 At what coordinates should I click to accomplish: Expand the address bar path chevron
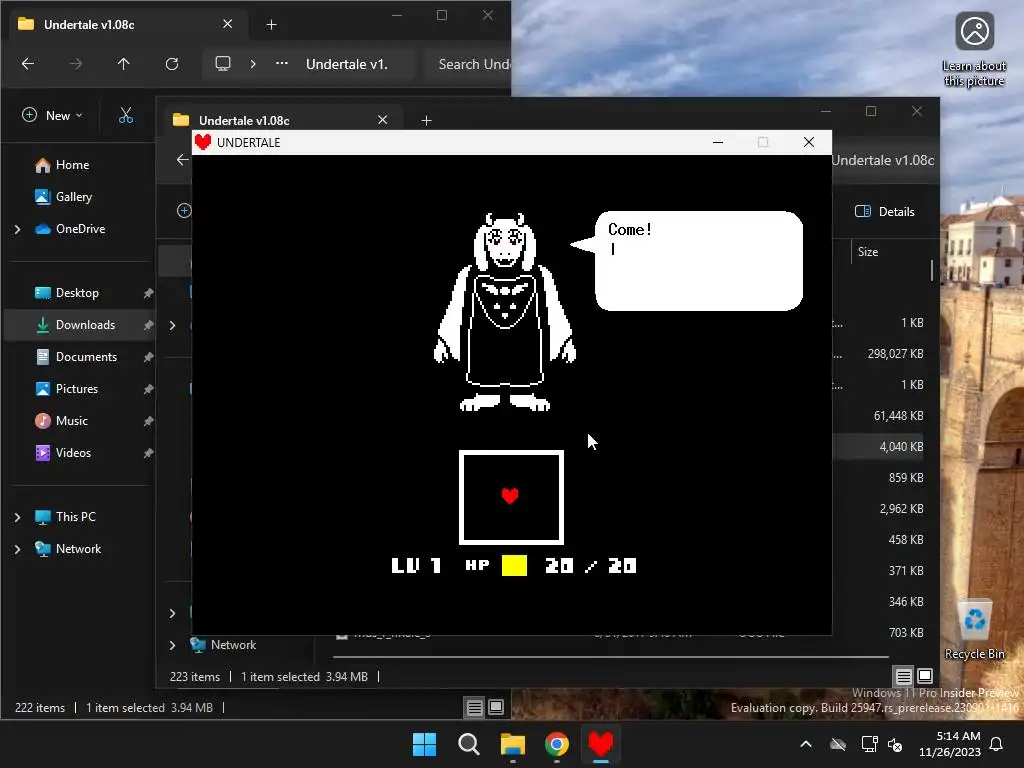pyautogui.click(x=253, y=64)
